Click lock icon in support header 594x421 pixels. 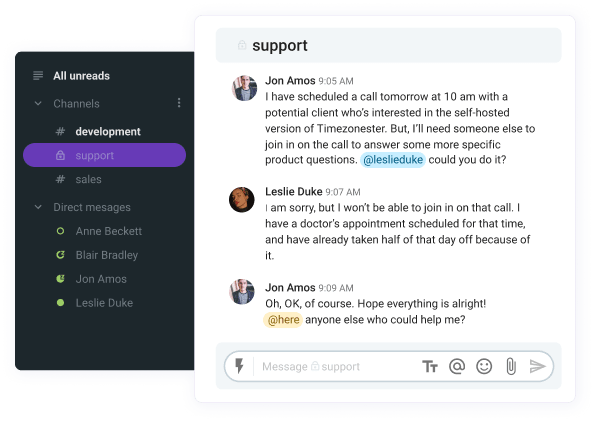[x=242, y=45]
